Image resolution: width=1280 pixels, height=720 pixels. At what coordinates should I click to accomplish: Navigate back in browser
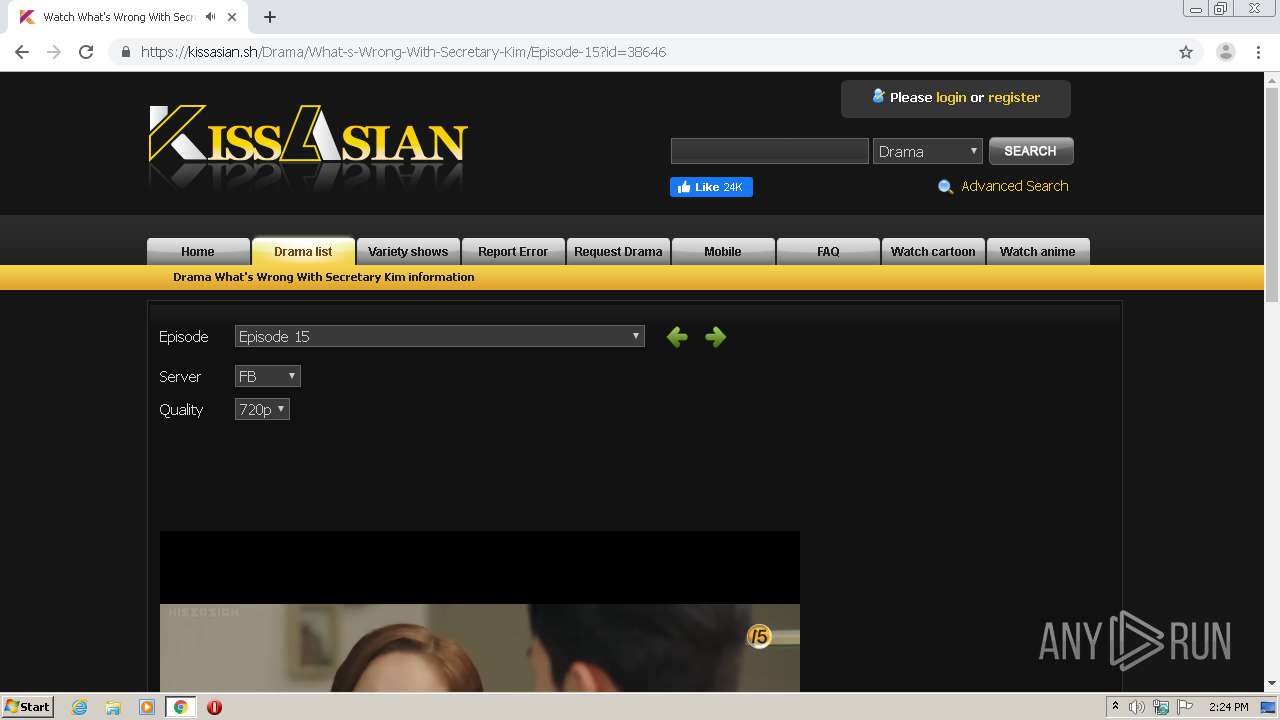pyautogui.click(x=22, y=52)
